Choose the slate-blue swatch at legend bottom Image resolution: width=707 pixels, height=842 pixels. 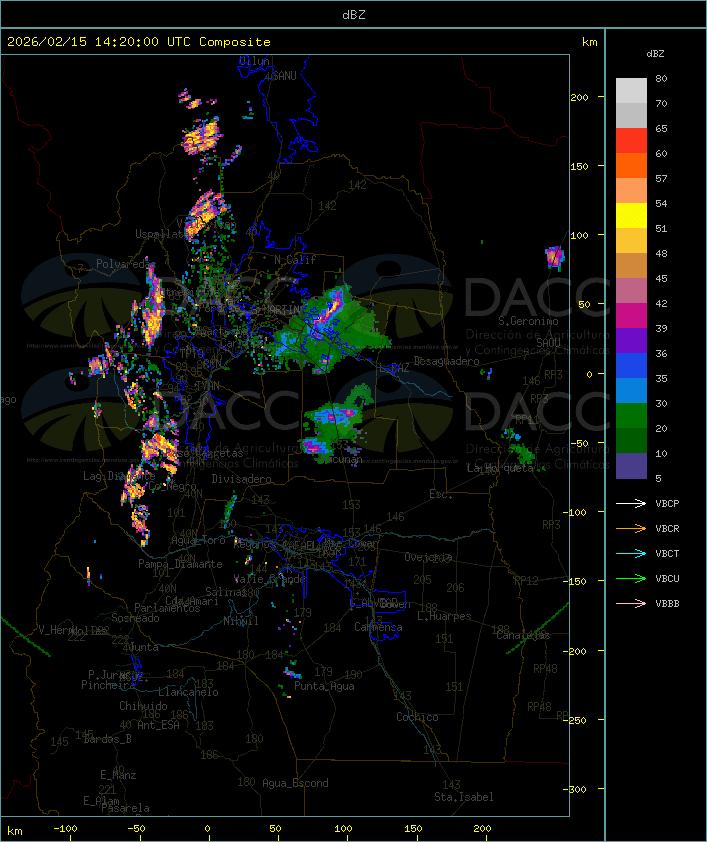631,466
